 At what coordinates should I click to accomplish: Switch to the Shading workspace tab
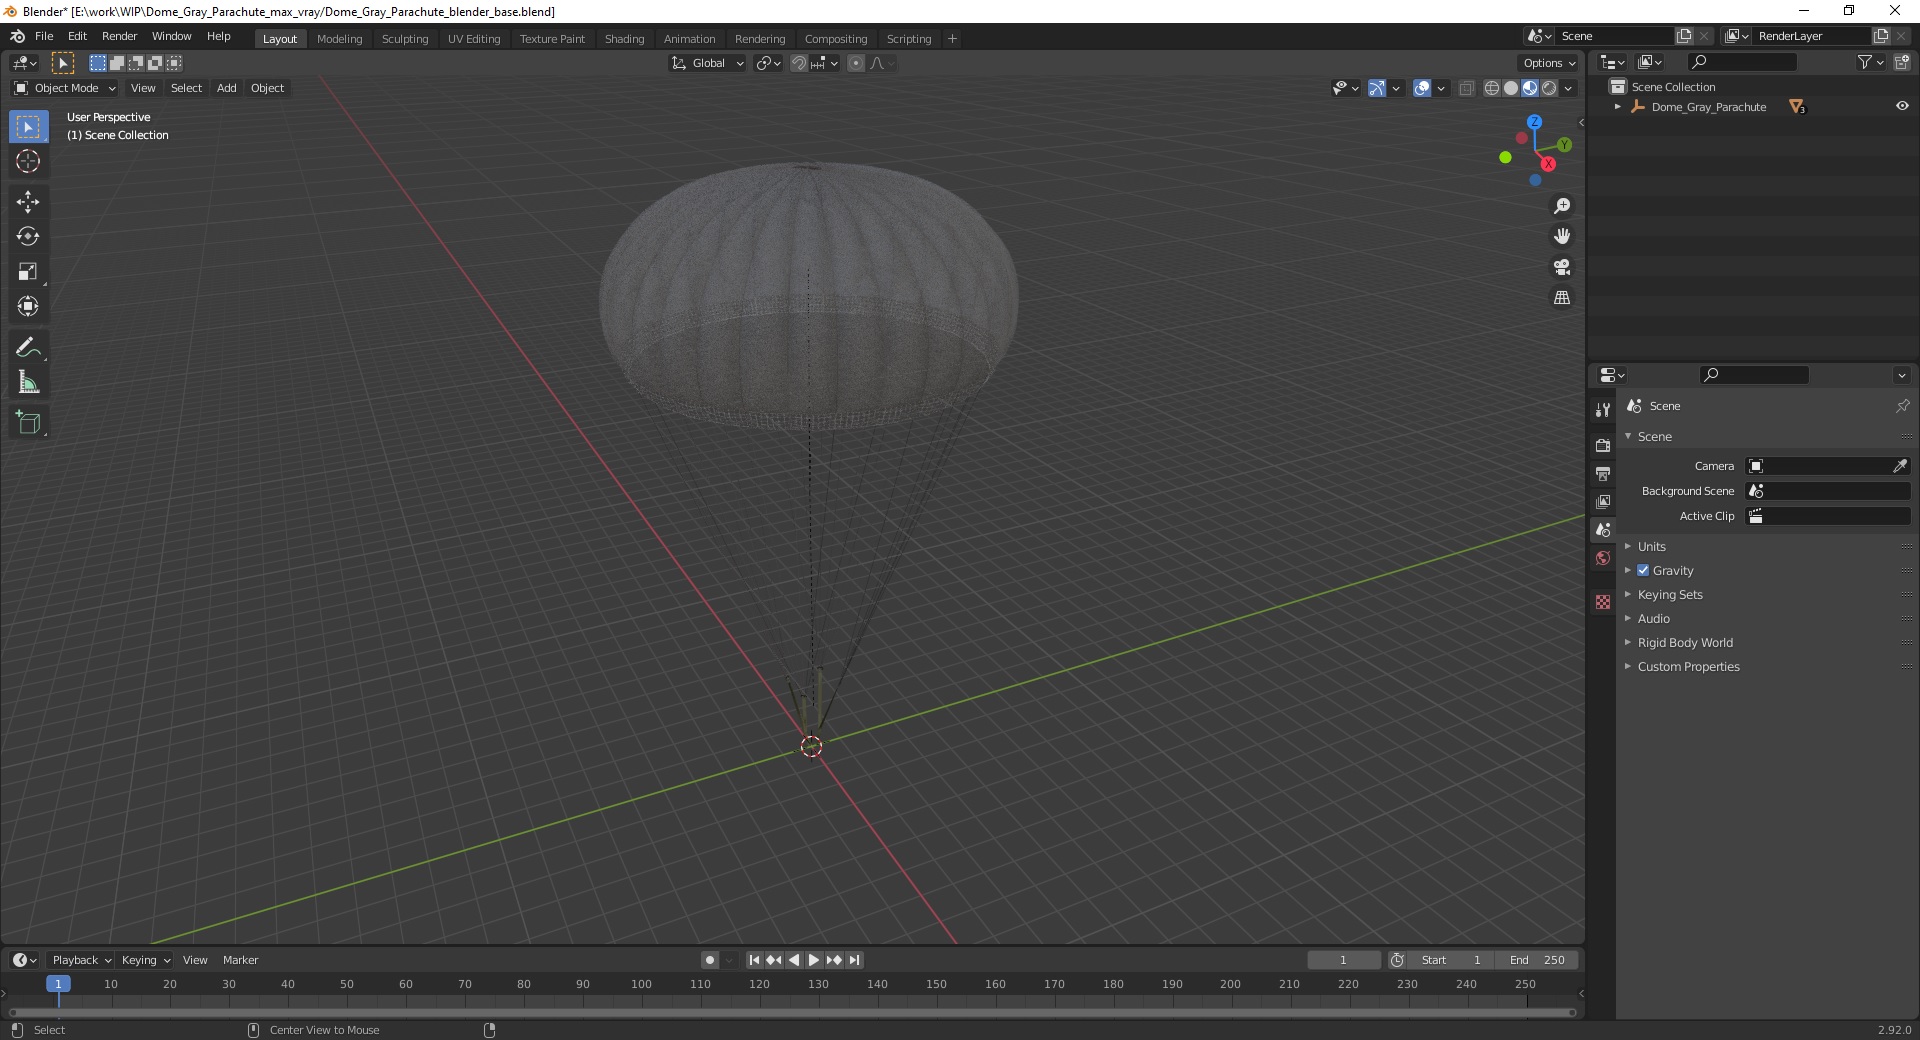624,39
